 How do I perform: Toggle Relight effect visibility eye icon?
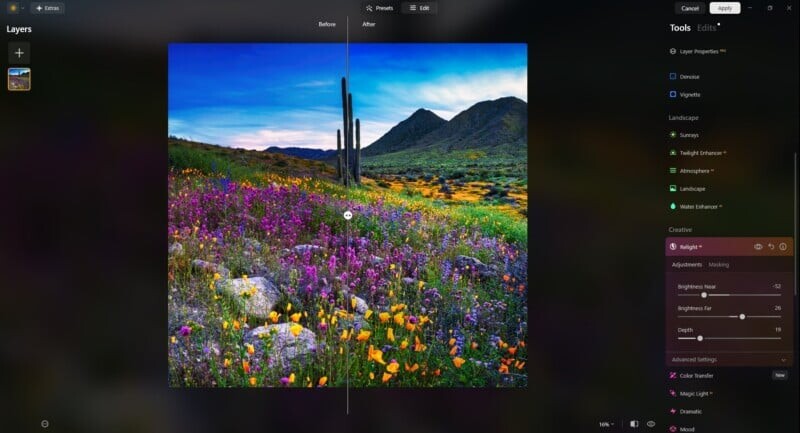click(758, 246)
